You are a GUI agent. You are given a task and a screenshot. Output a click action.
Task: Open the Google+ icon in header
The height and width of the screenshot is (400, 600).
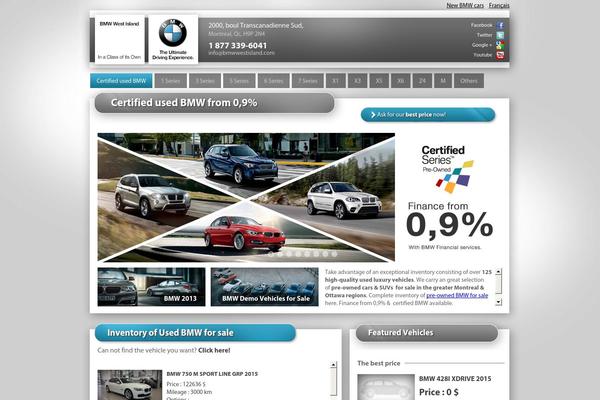tap(500, 45)
